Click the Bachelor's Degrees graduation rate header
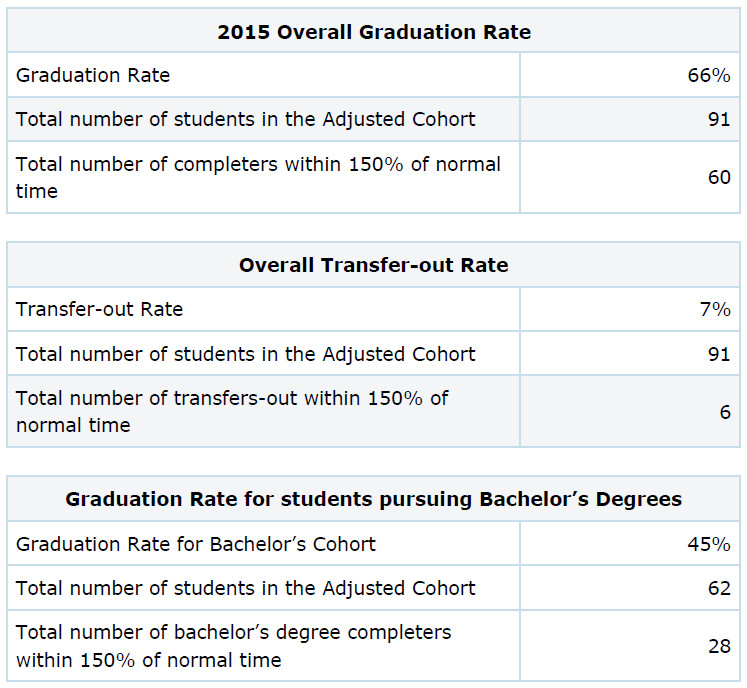This screenshot has height=688, width=747. click(x=374, y=499)
